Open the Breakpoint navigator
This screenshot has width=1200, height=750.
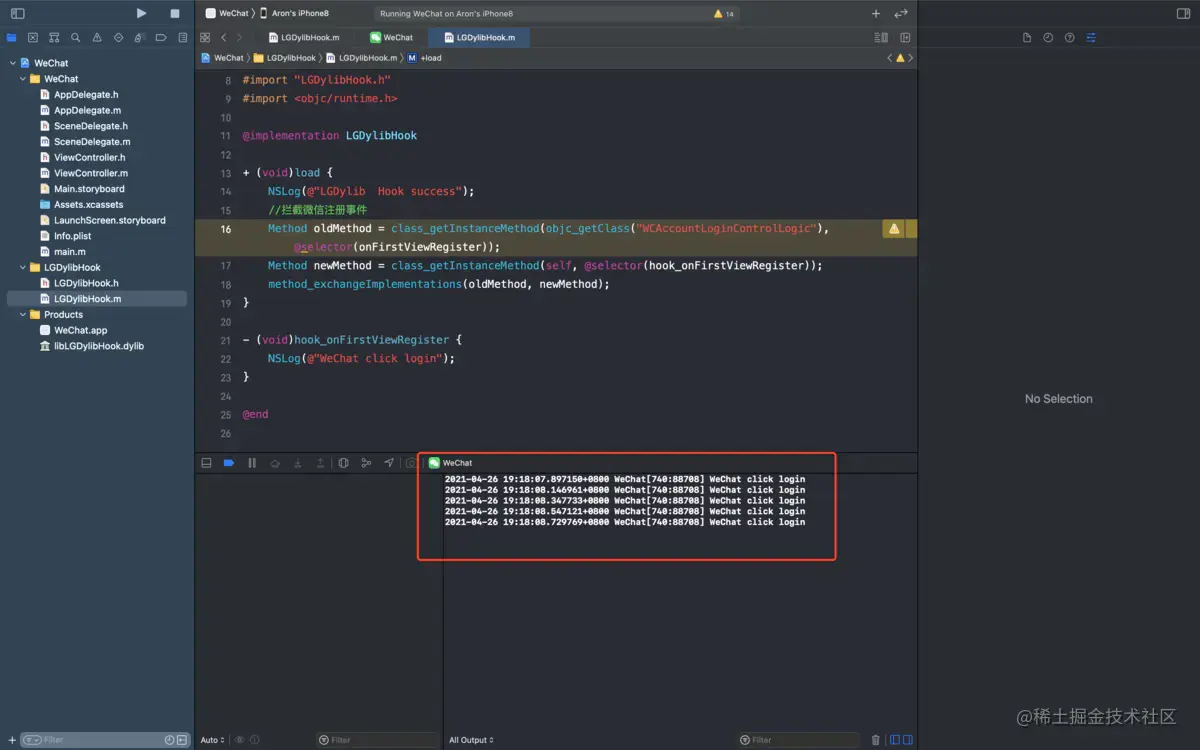coord(161,37)
